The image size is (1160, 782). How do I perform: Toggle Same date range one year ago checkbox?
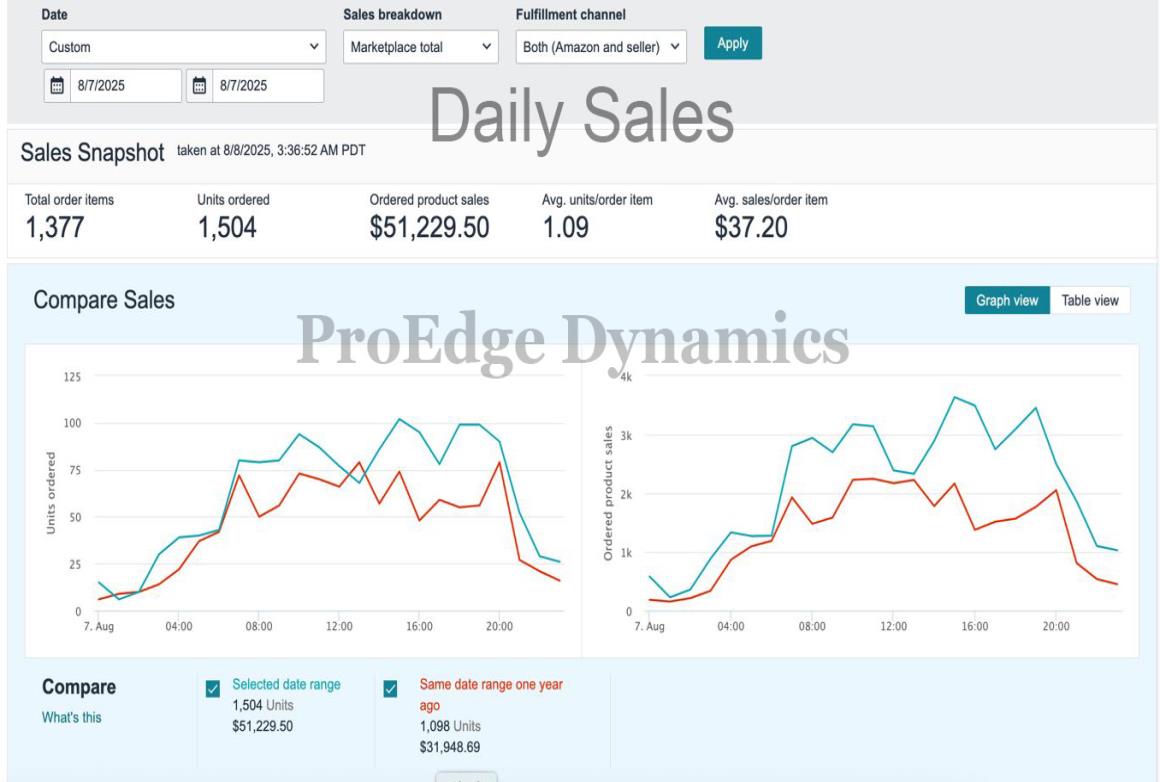coord(391,688)
